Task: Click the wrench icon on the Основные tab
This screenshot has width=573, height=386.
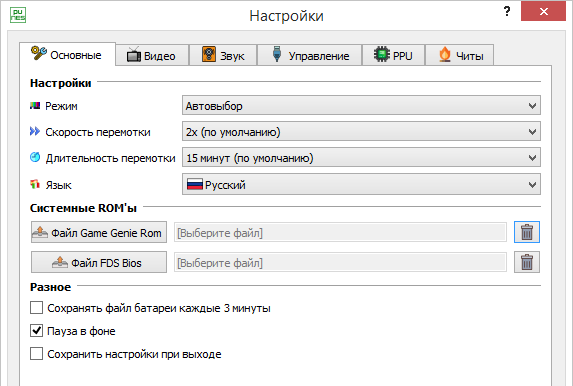Action: tap(38, 53)
